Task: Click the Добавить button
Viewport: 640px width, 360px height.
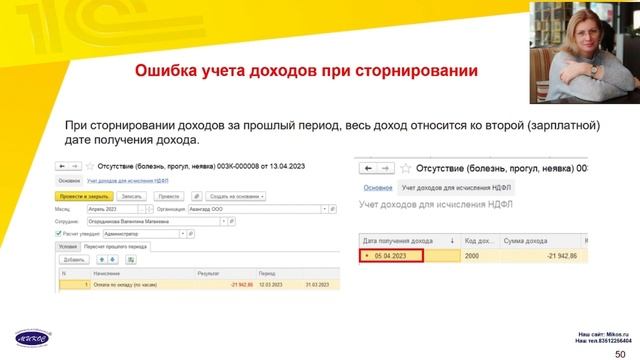Action: (x=74, y=260)
